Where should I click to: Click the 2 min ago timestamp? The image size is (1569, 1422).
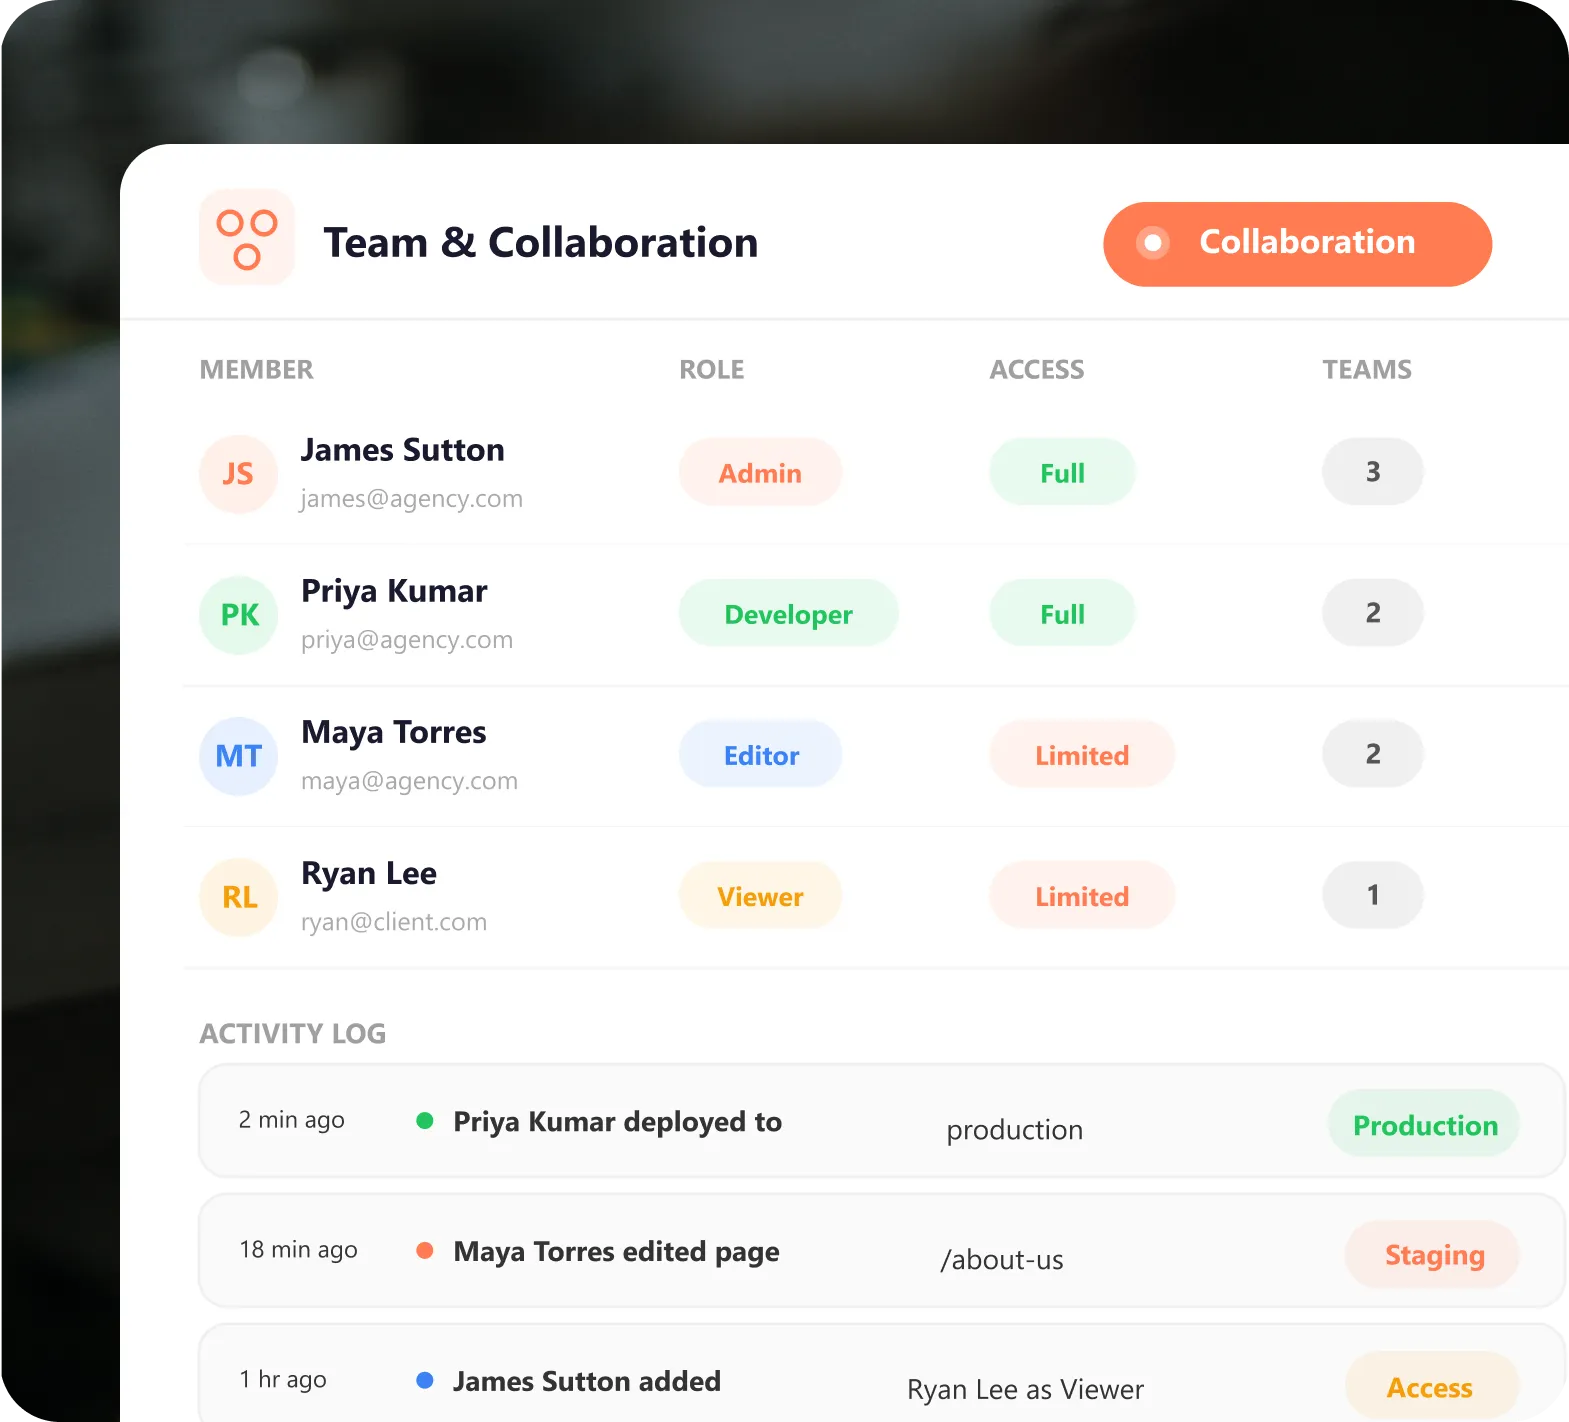tap(291, 1120)
